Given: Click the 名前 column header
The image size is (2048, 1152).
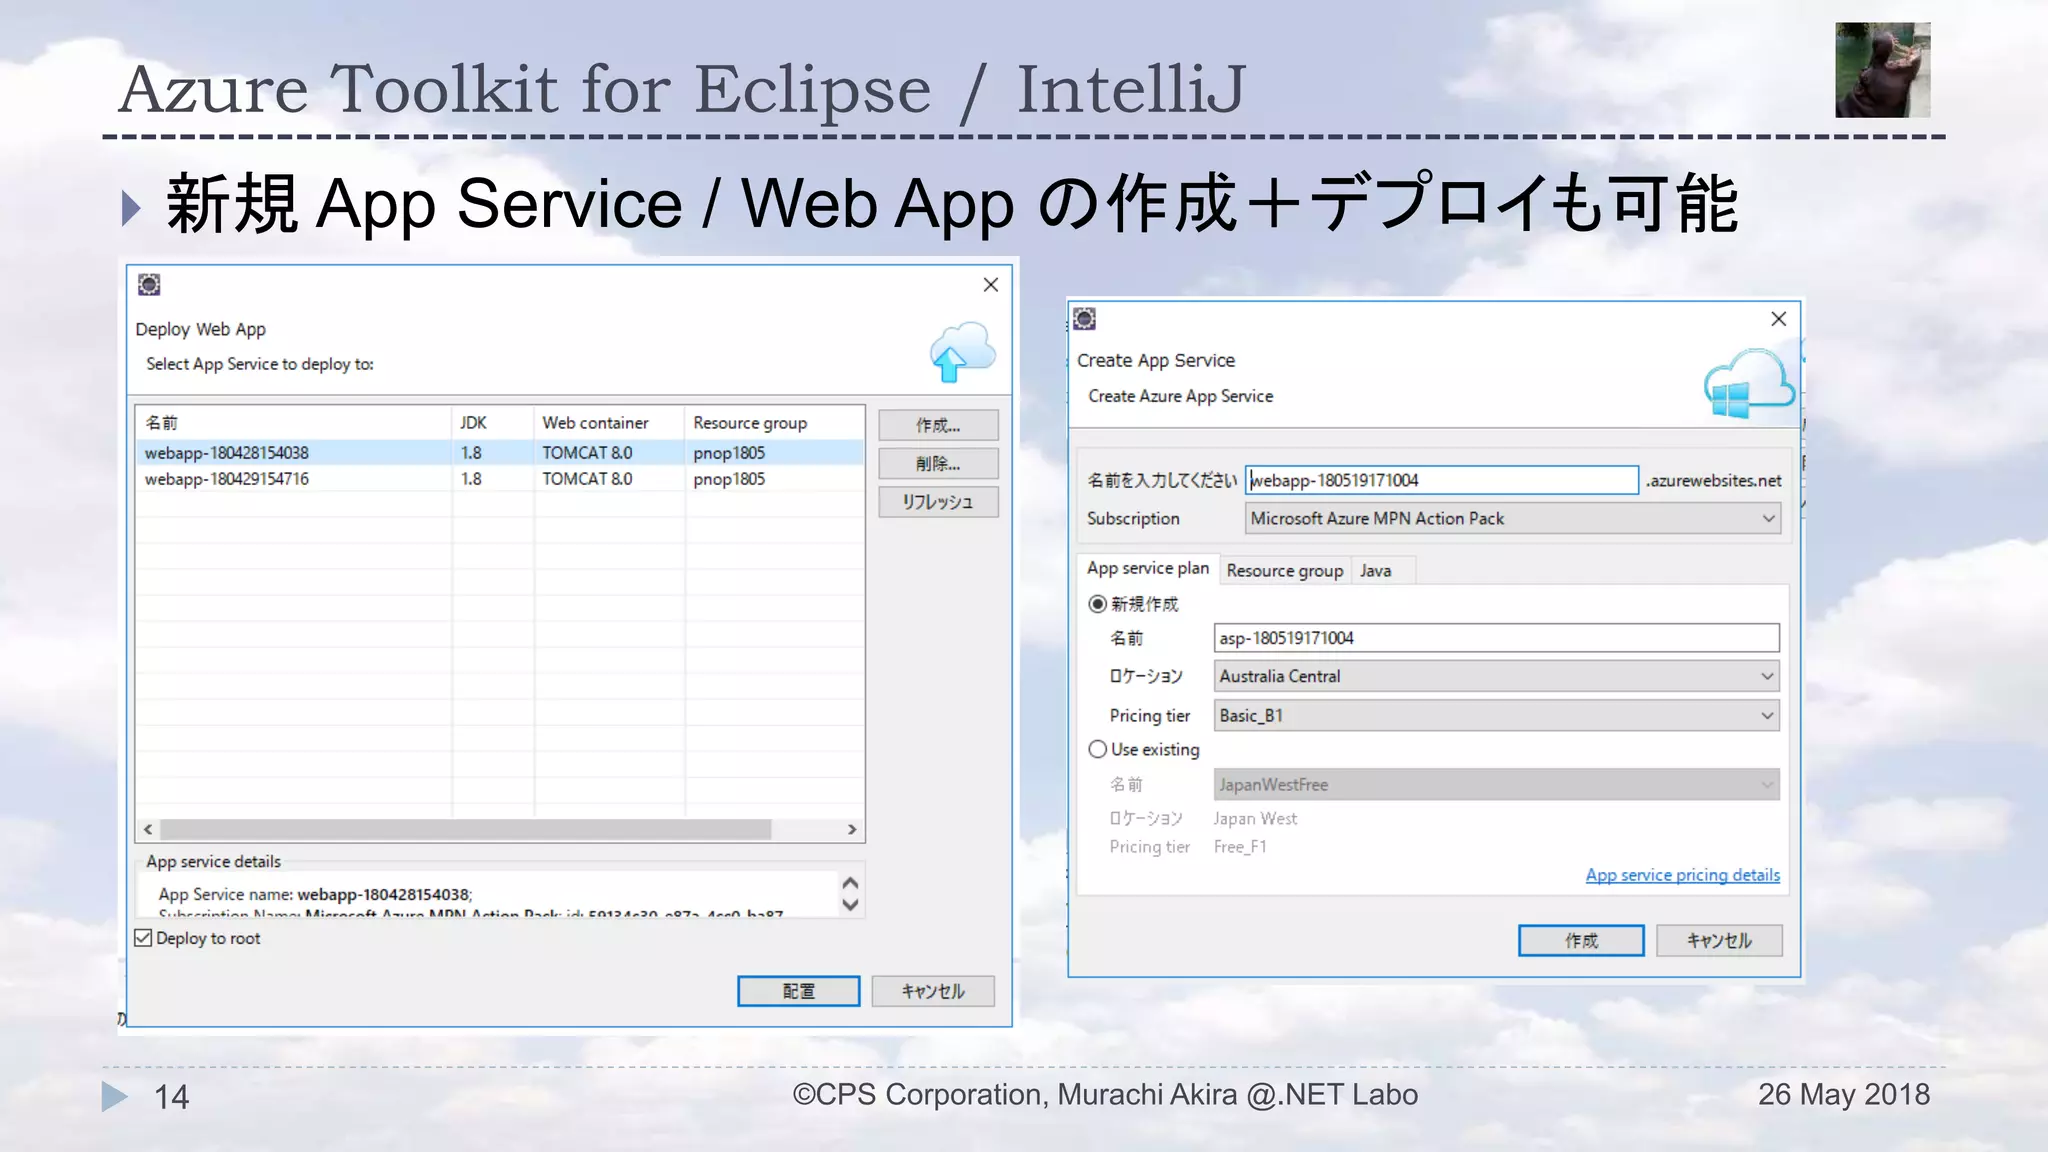Looking at the screenshot, I should tap(293, 422).
